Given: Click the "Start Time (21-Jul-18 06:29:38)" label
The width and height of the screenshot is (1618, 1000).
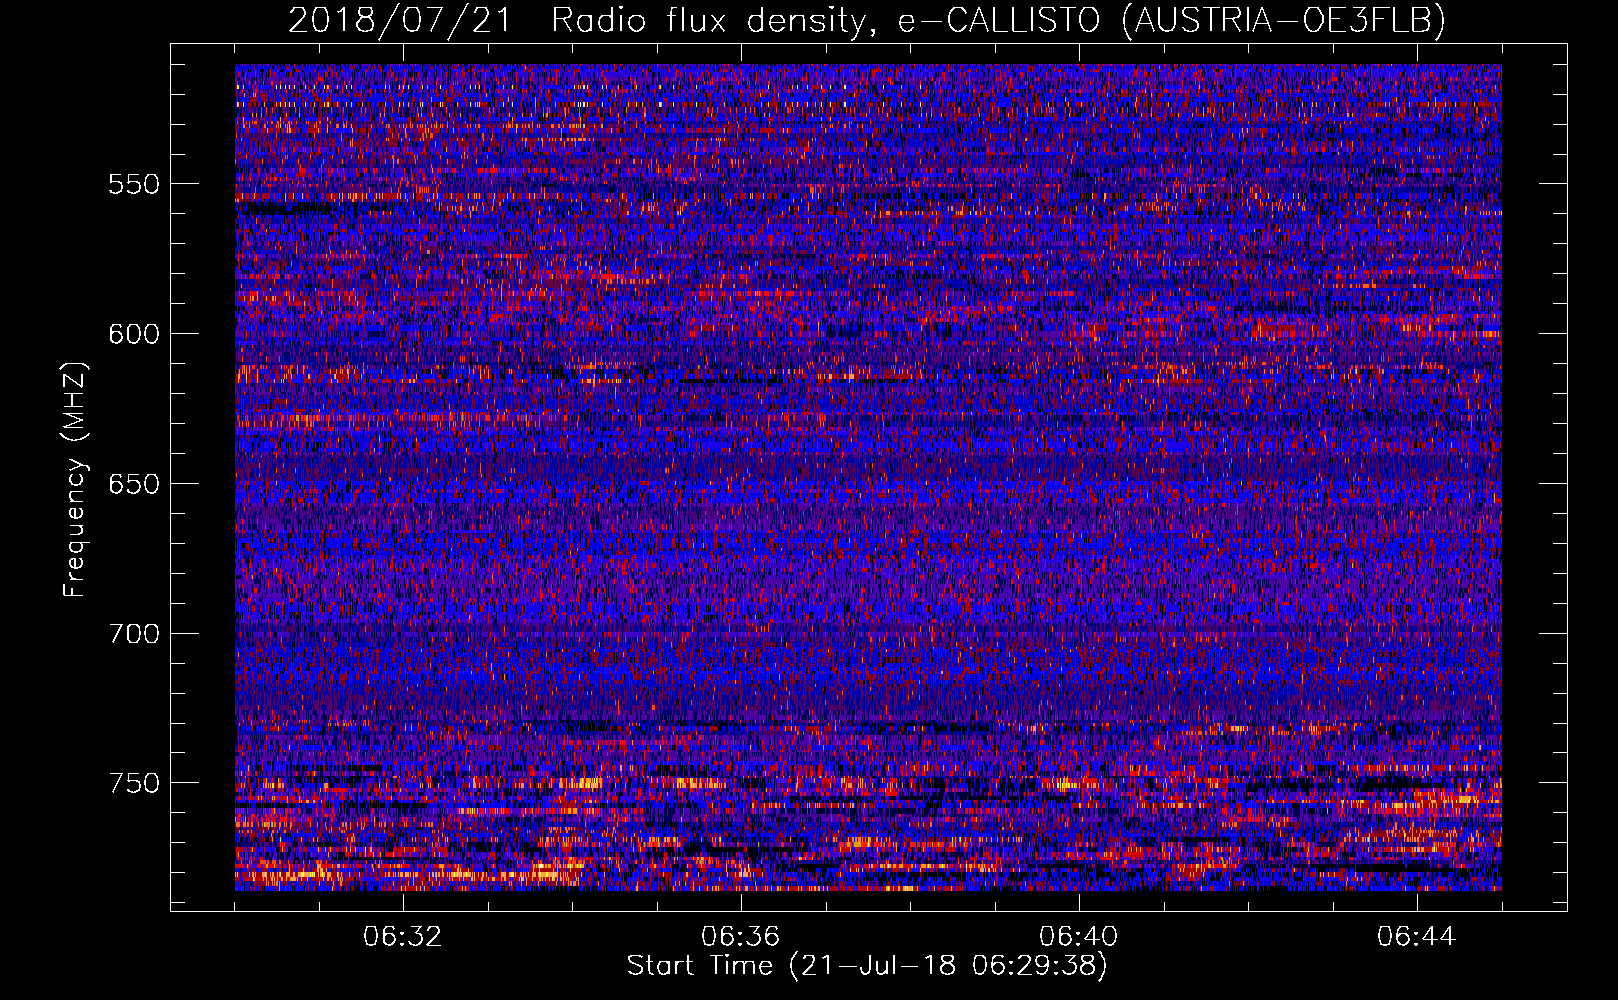Looking at the screenshot, I should [867, 966].
